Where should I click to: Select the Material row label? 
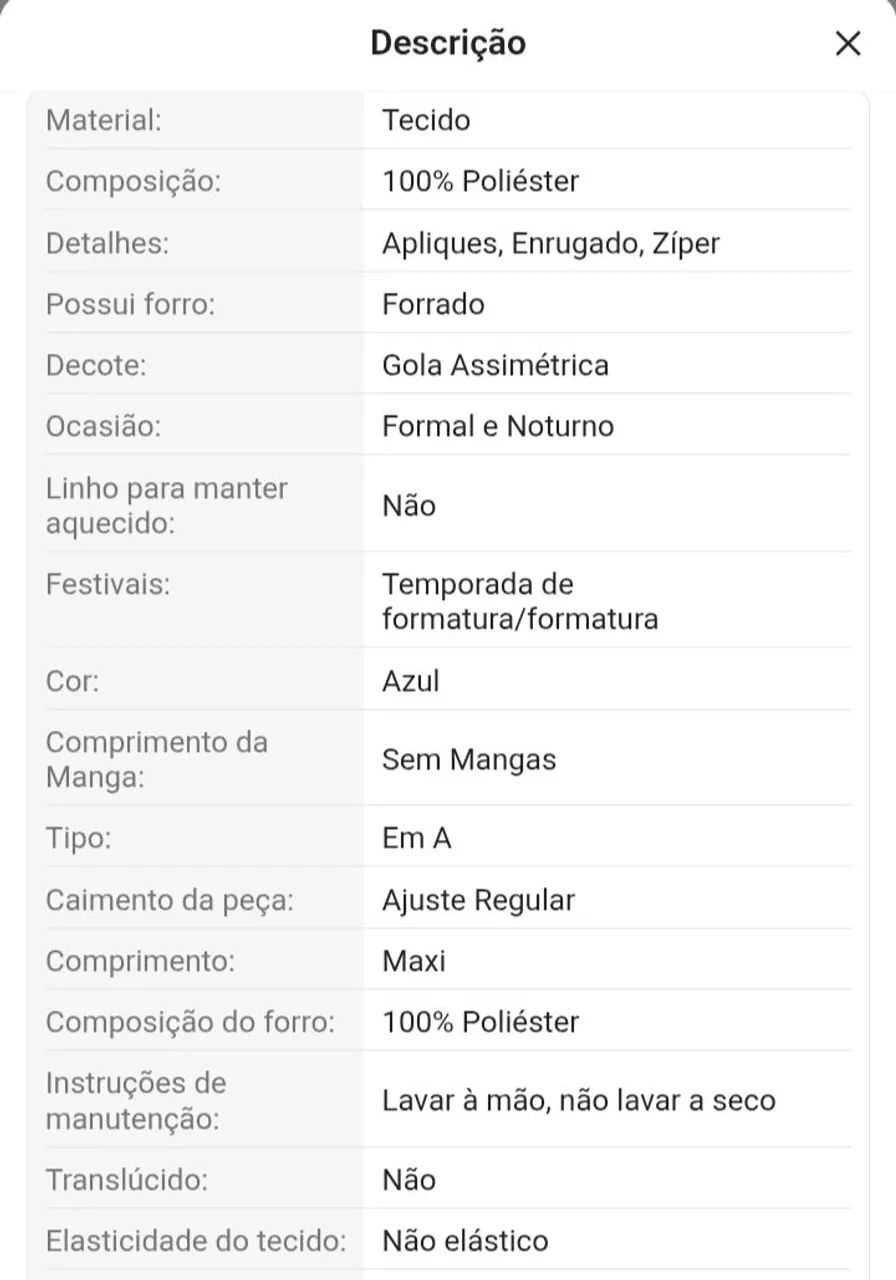104,120
